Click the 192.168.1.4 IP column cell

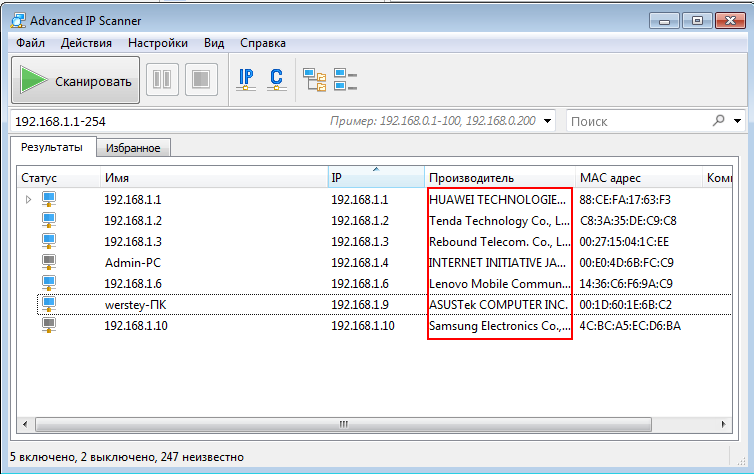(x=360, y=263)
